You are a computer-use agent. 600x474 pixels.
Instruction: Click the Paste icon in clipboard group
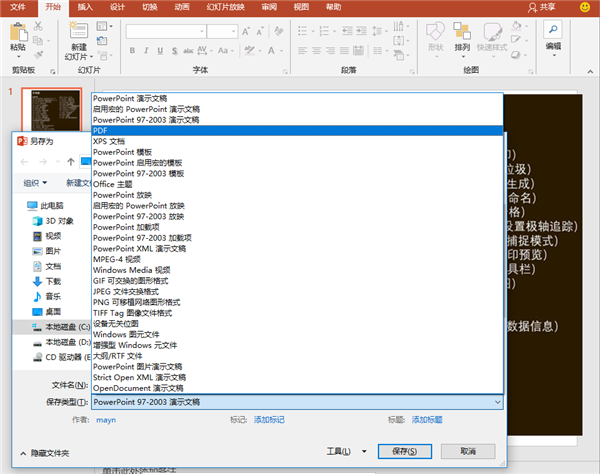click(x=18, y=32)
